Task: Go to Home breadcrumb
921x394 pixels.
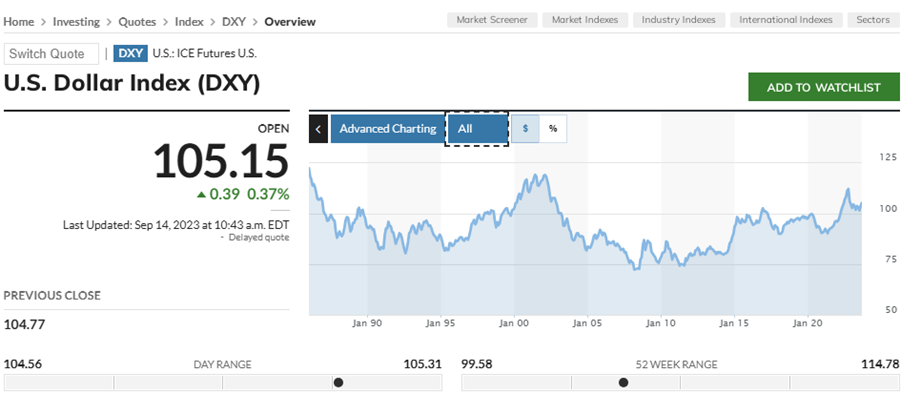Action: tap(19, 22)
